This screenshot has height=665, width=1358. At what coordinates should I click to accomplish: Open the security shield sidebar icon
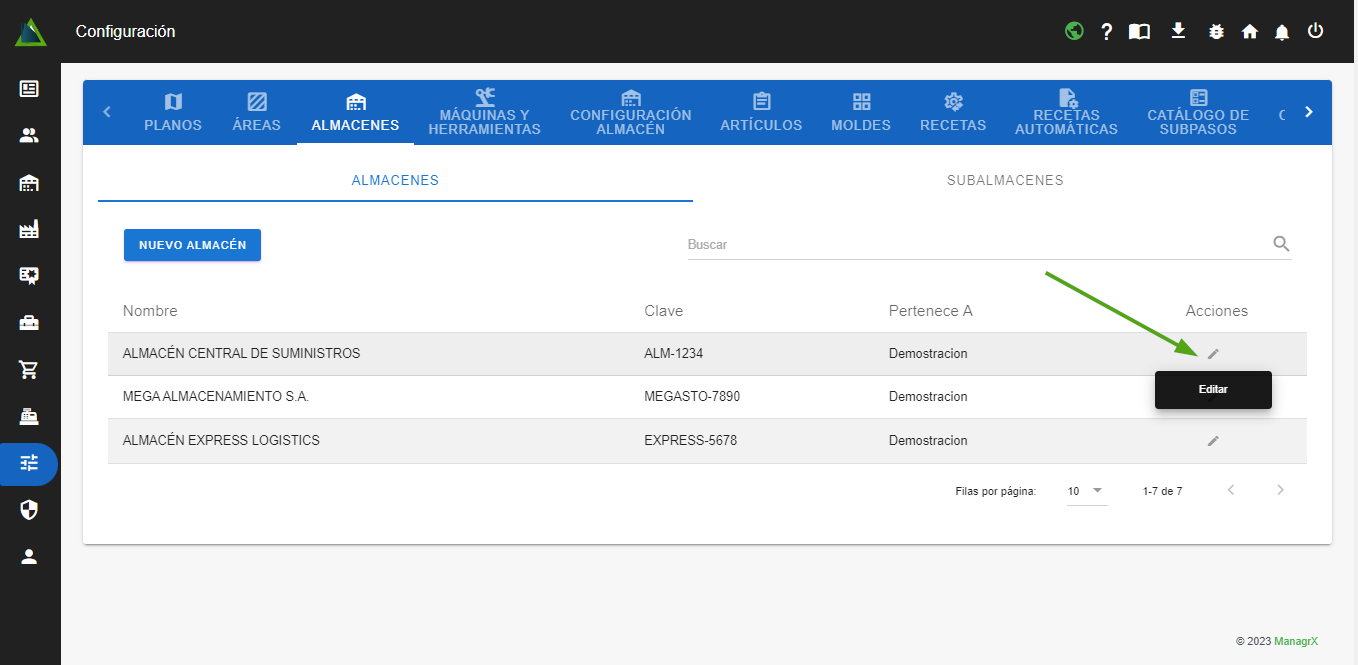point(29,510)
